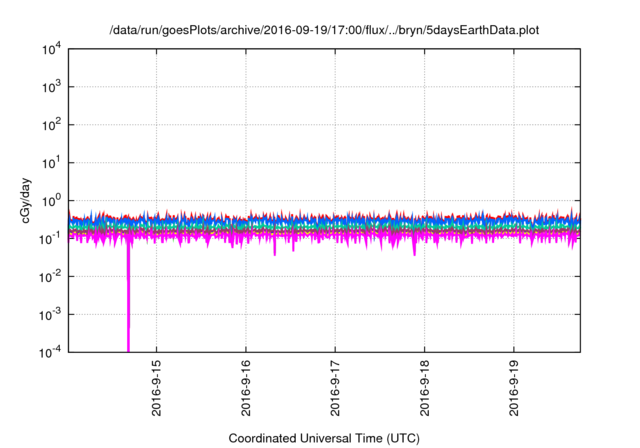
Task: Click the 10^0 y-axis tick label
Action: click(x=52, y=201)
